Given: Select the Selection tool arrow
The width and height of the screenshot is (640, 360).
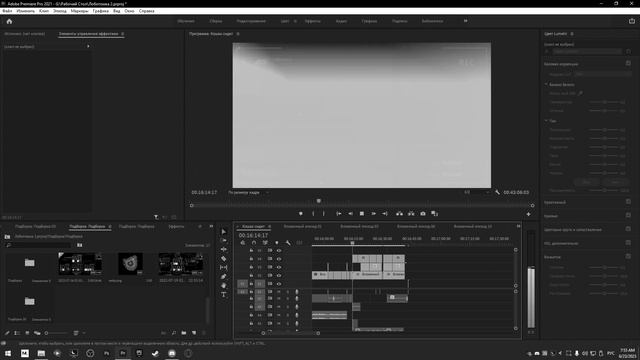Looking at the screenshot, I should [x=224, y=231].
